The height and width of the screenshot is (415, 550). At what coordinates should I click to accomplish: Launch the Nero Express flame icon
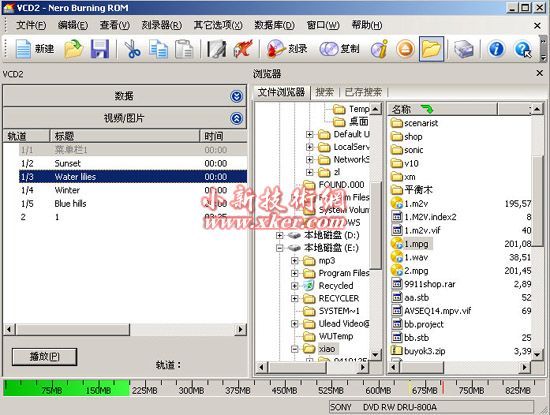[x=243, y=49]
